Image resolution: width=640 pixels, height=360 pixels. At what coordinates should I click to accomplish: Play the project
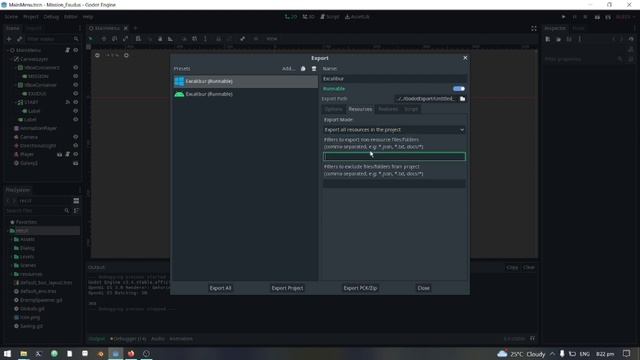pos(564,17)
